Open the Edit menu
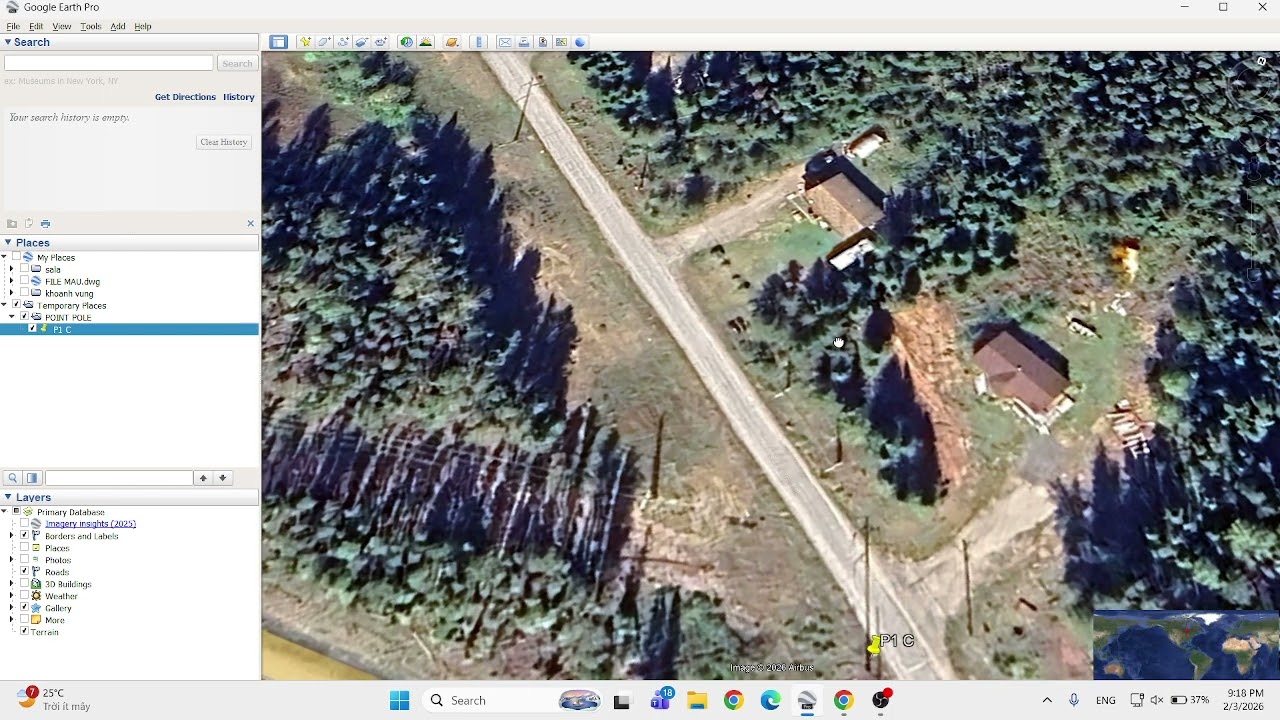The height and width of the screenshot is (720, 1280). tap(36, 26)
